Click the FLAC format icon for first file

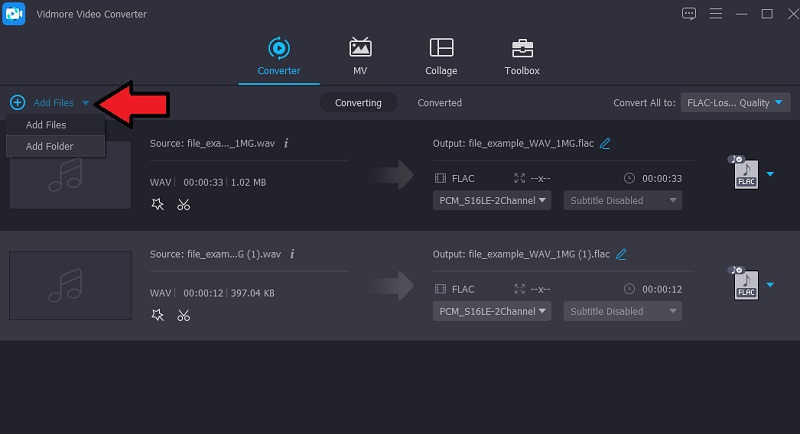click(x=746, y=173)
